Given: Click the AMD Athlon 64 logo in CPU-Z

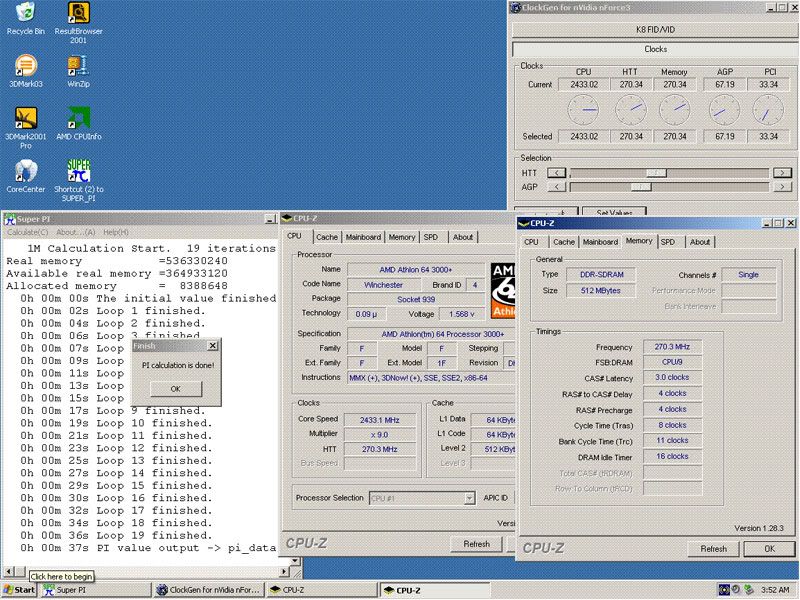Looking at the screenshot, I should [x=503, y=291].
